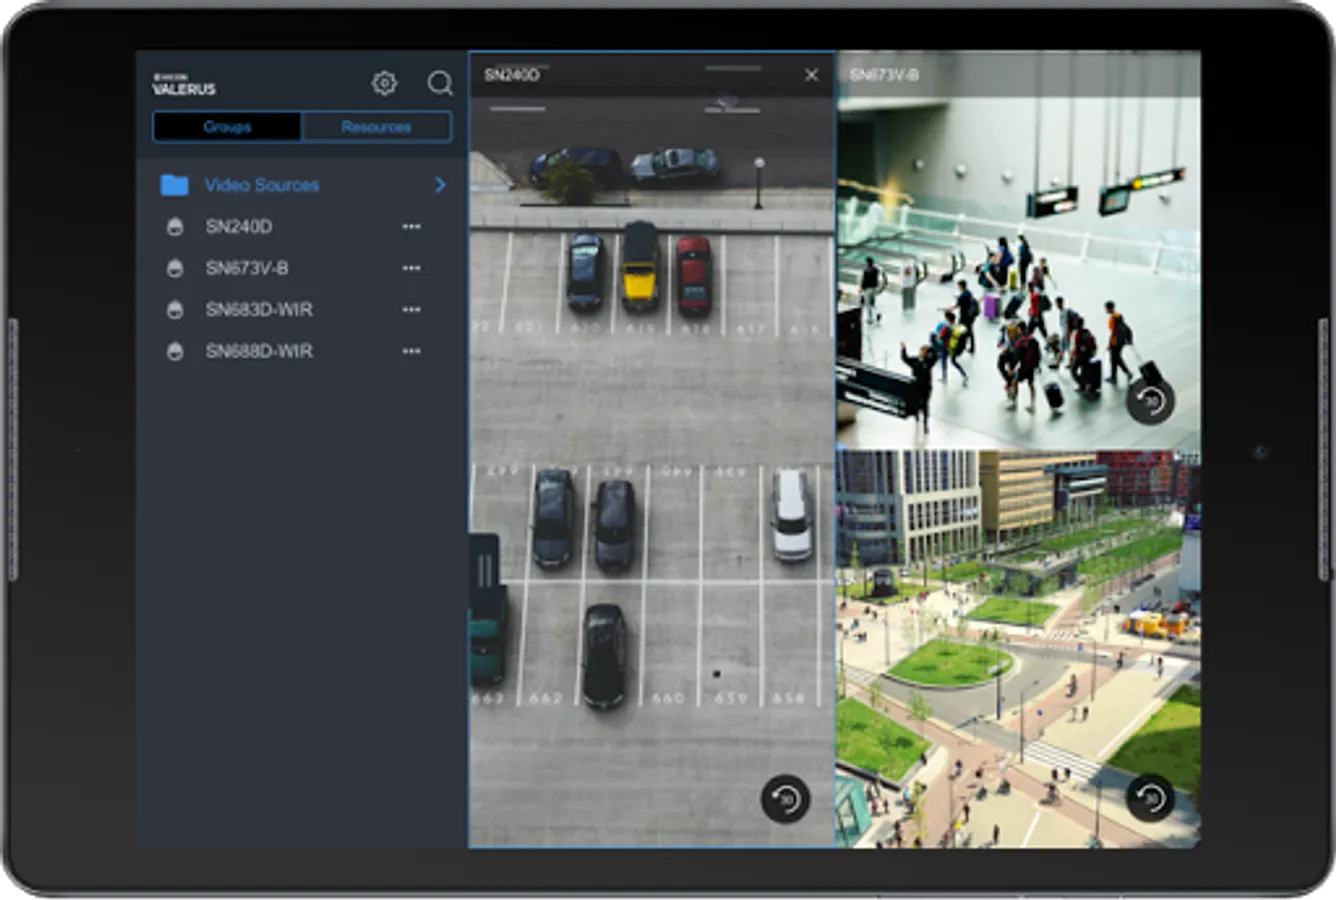Select SN240D in the source list
Screen dimensions: 1336x900
click(239, 227)
